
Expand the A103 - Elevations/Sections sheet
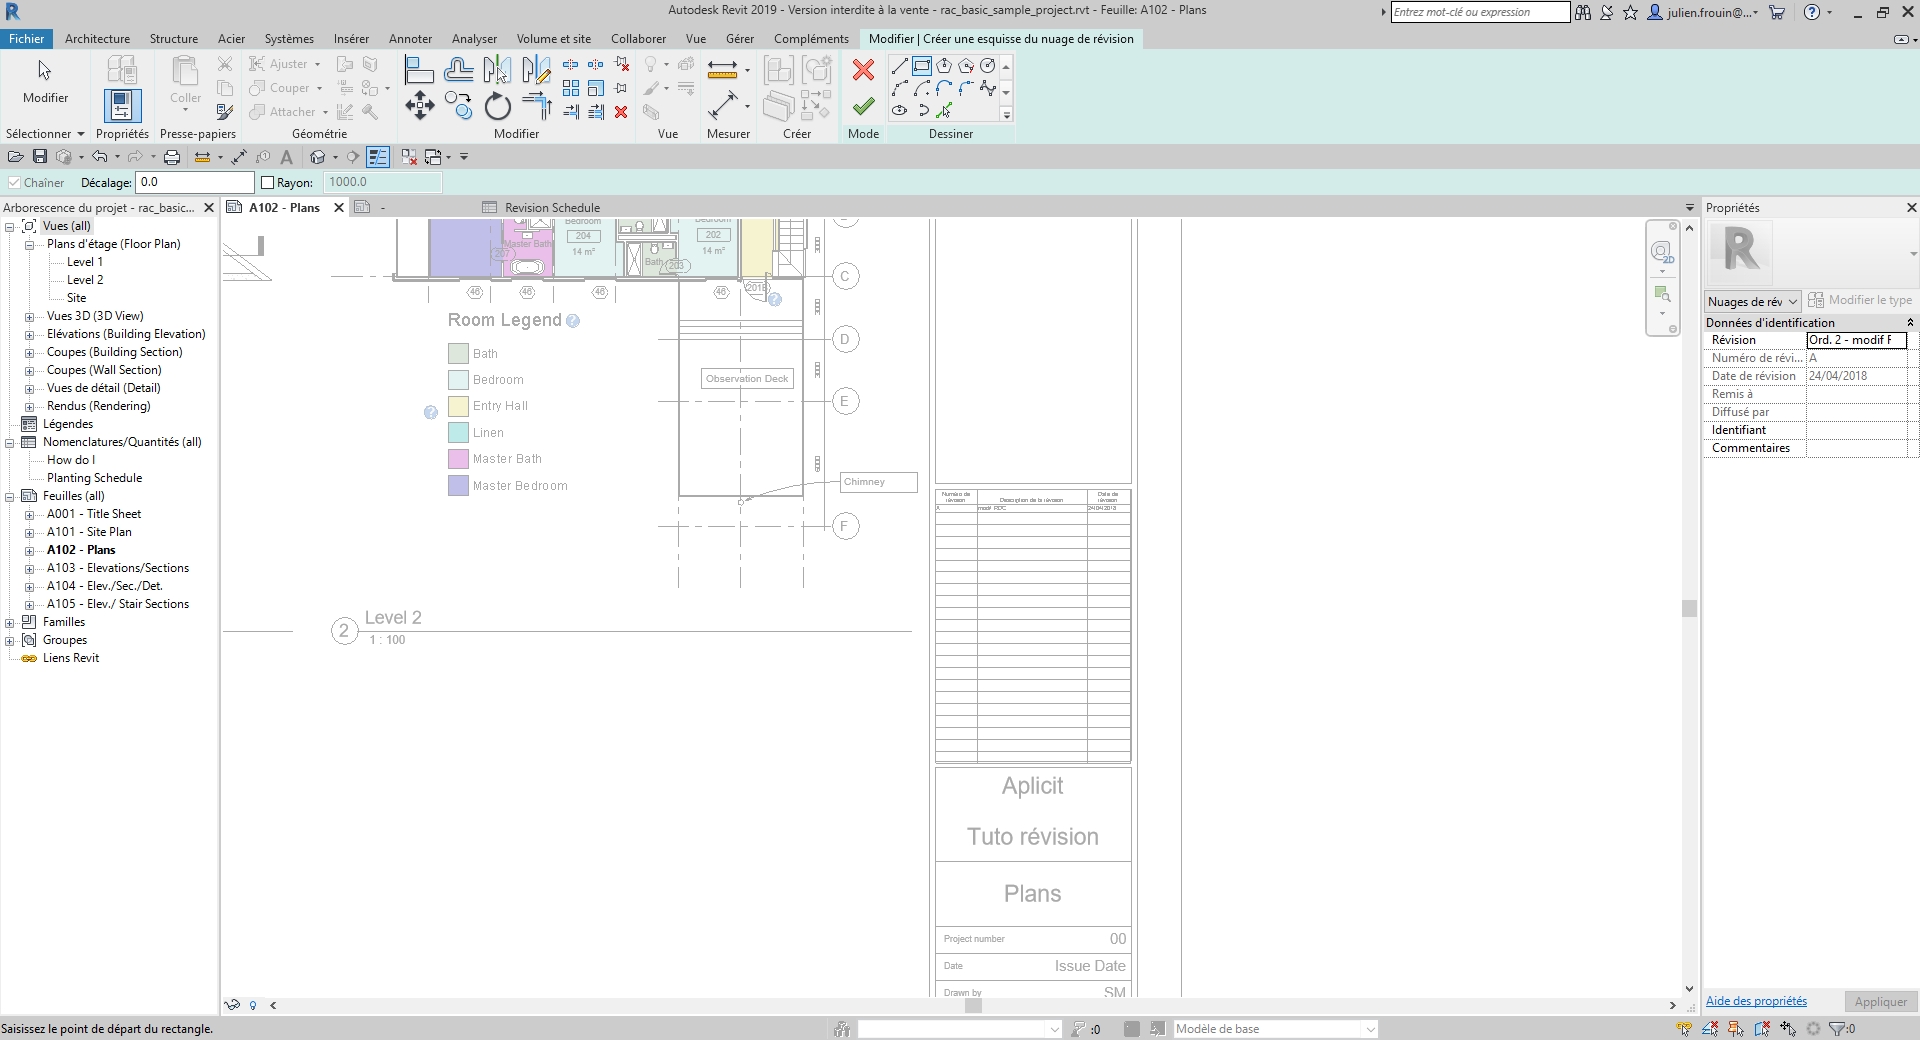30,569
